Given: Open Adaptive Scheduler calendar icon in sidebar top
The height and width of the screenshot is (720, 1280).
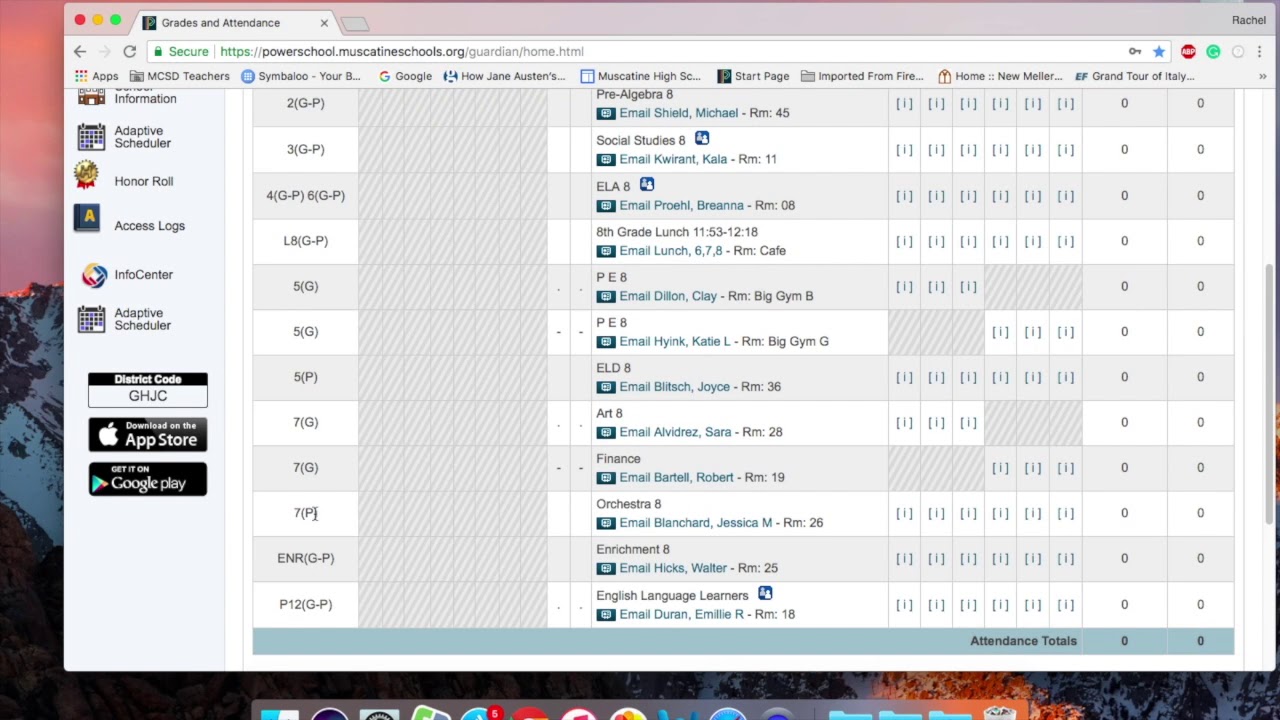Looking at the screenshot, I should tap(91, 137).
